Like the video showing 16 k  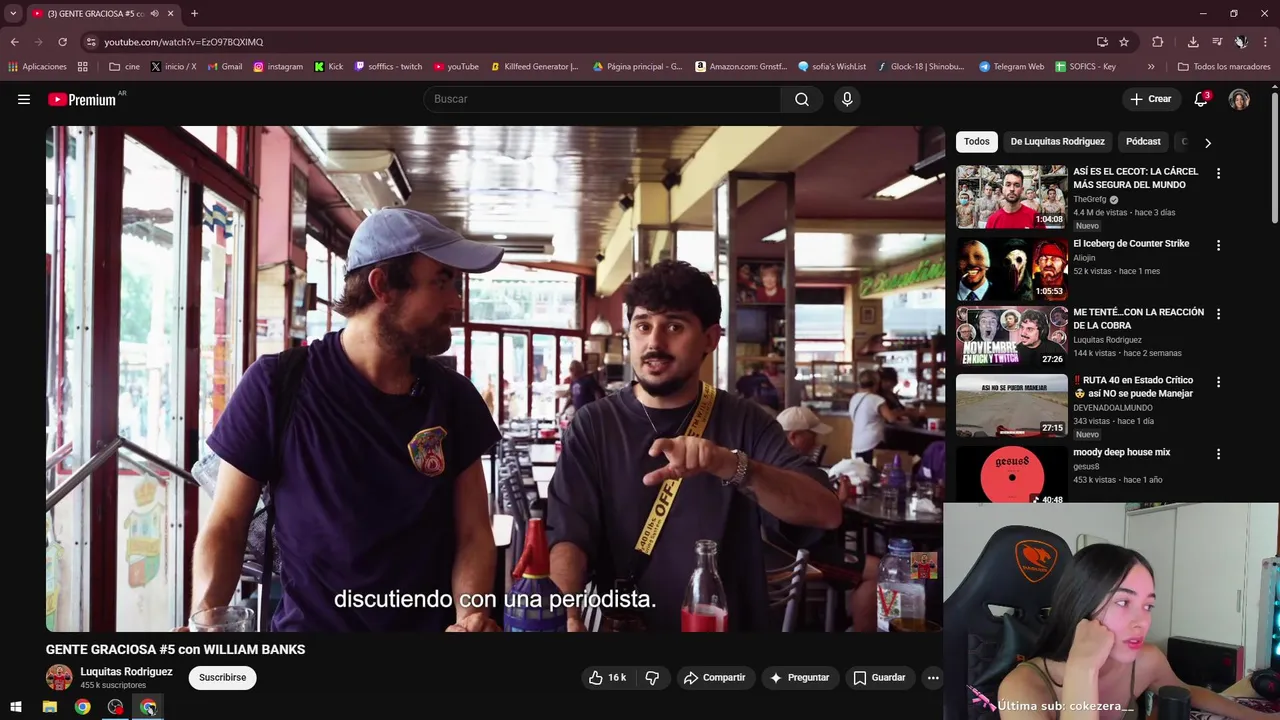click(x=607, y=678)
